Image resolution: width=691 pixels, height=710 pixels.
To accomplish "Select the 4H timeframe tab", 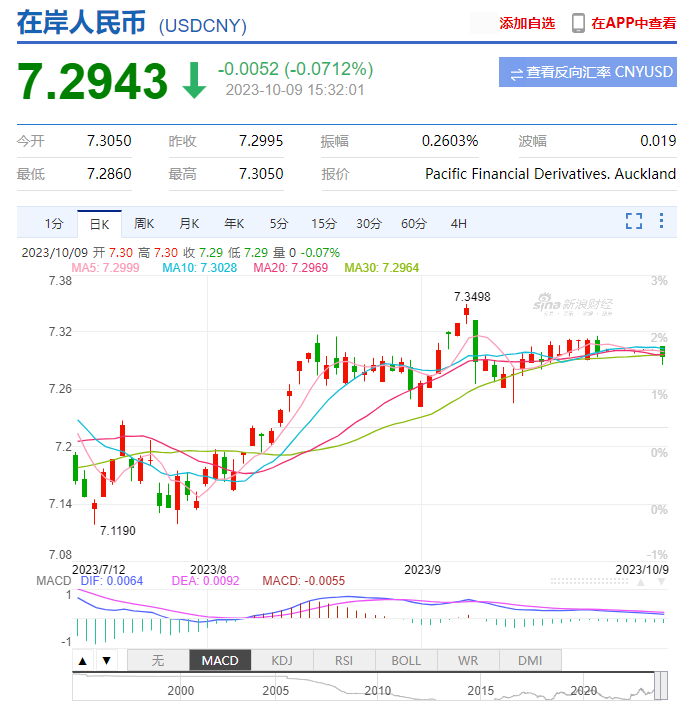I will click(459, 223).
